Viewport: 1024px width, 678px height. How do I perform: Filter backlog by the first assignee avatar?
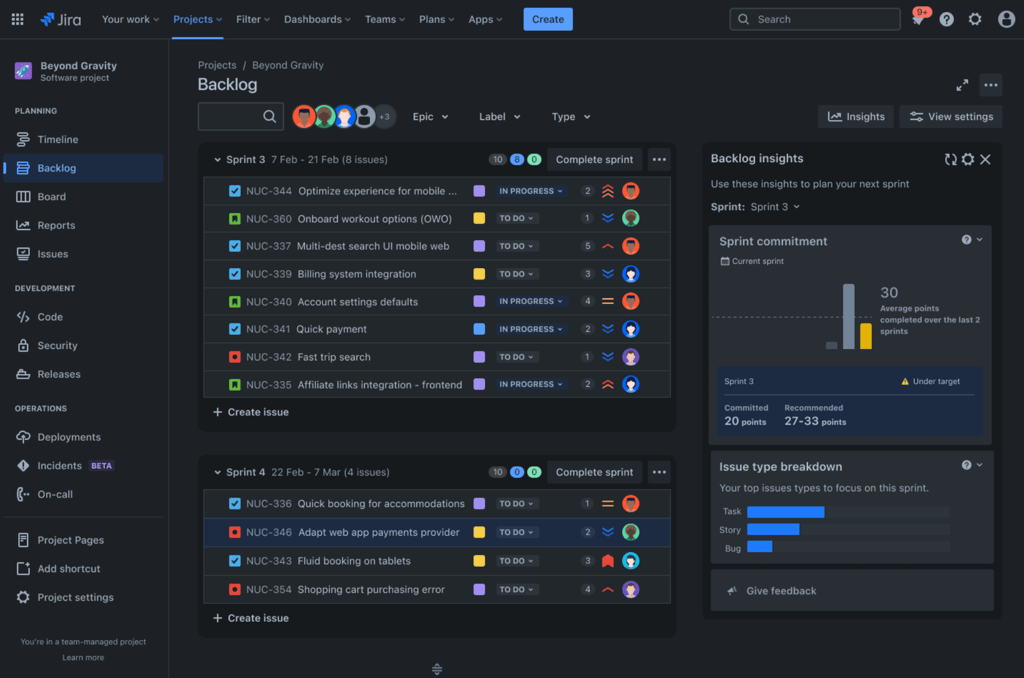[304, 116]
